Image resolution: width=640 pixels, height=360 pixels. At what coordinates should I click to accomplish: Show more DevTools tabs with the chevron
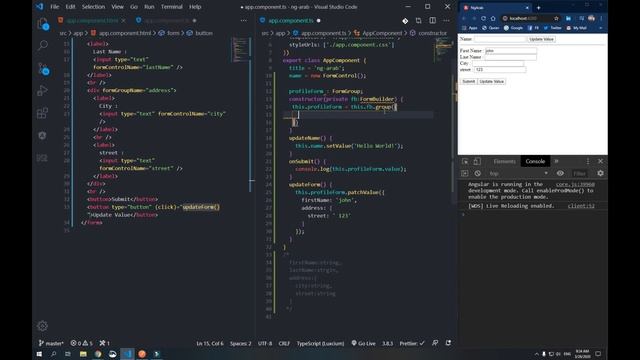click(556, 162)
